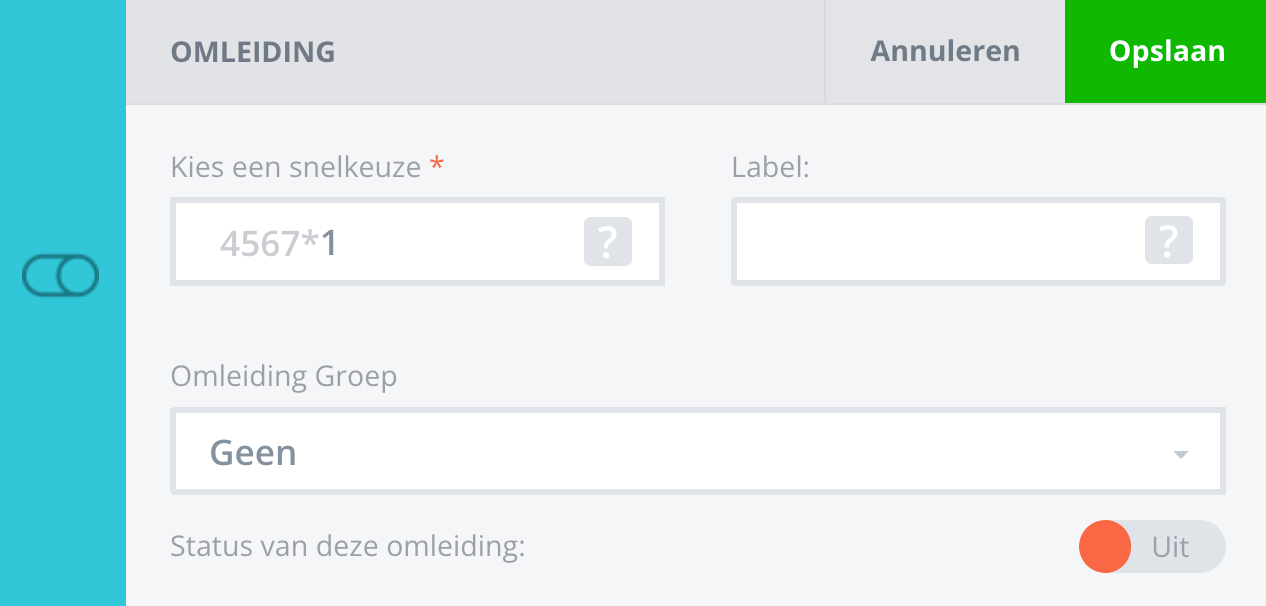Viewport: 1266px width, 606px height.
Task: Click the 'Kies een snelkeuze' field label
Action: 296,168
